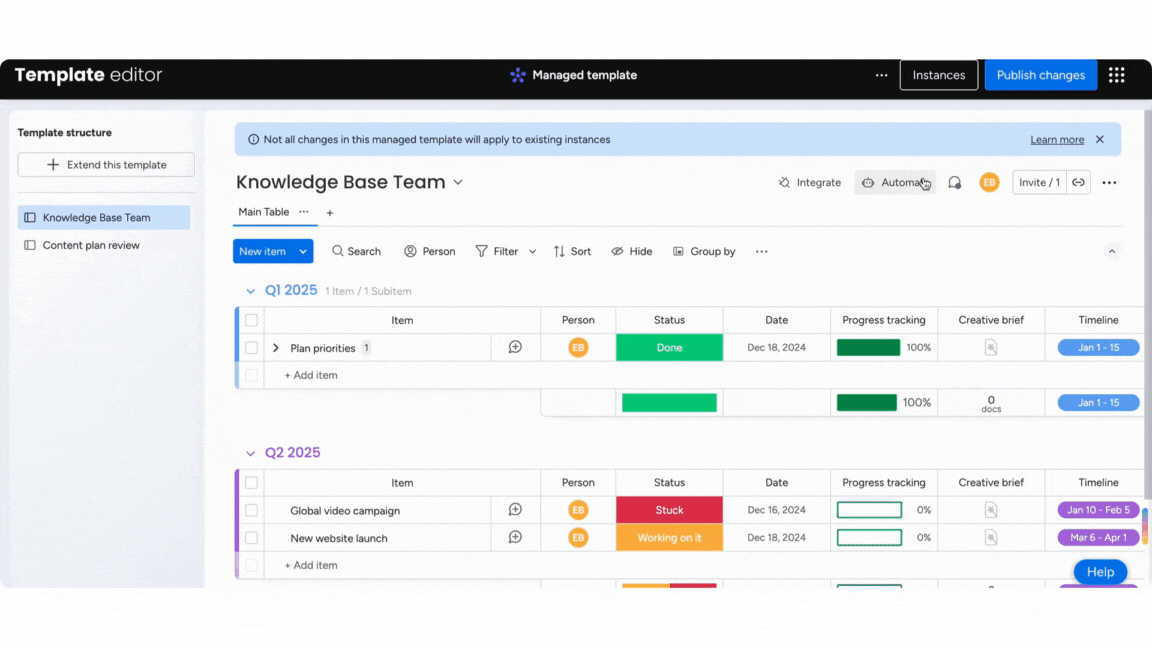Open the Search tool in board toolbar
This screenshot has width=1152, height=648.
356,251
